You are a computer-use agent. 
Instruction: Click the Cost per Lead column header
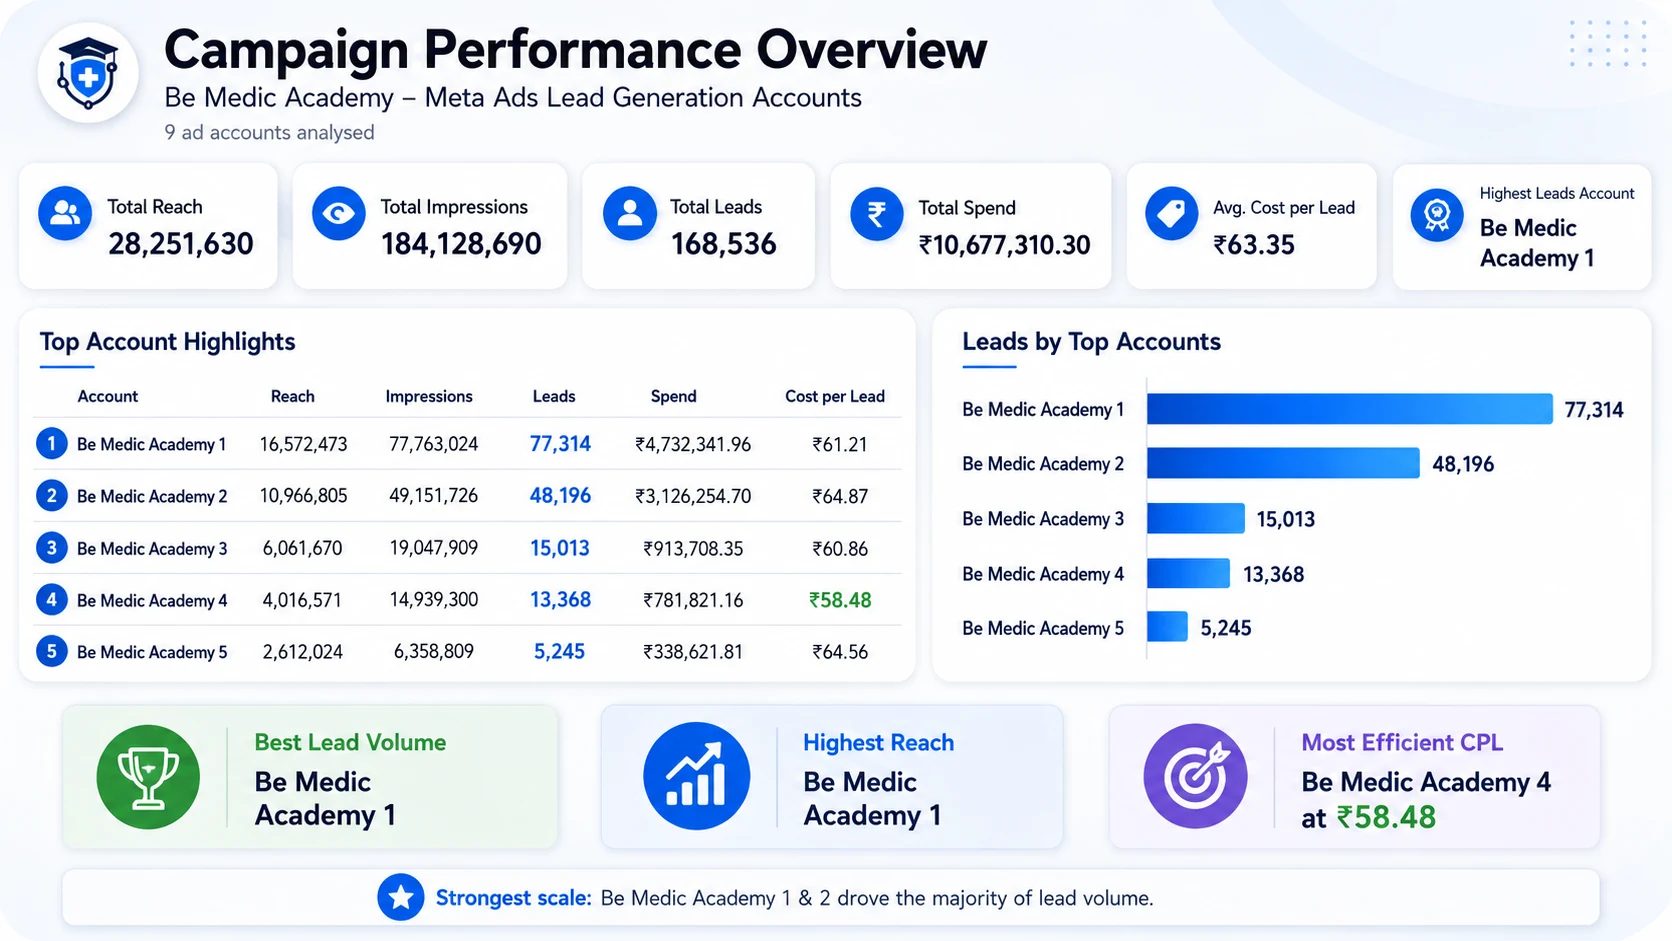pyautogui.click(x=835, y=396)
